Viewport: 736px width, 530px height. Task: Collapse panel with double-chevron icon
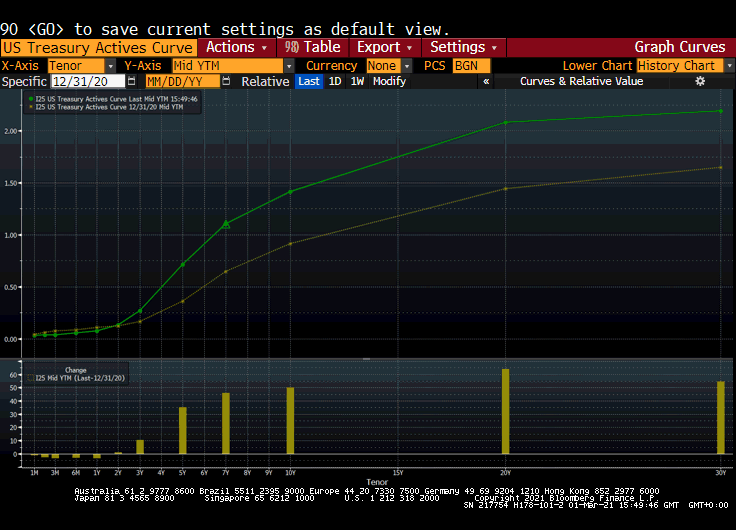click(x=486, y=81)
